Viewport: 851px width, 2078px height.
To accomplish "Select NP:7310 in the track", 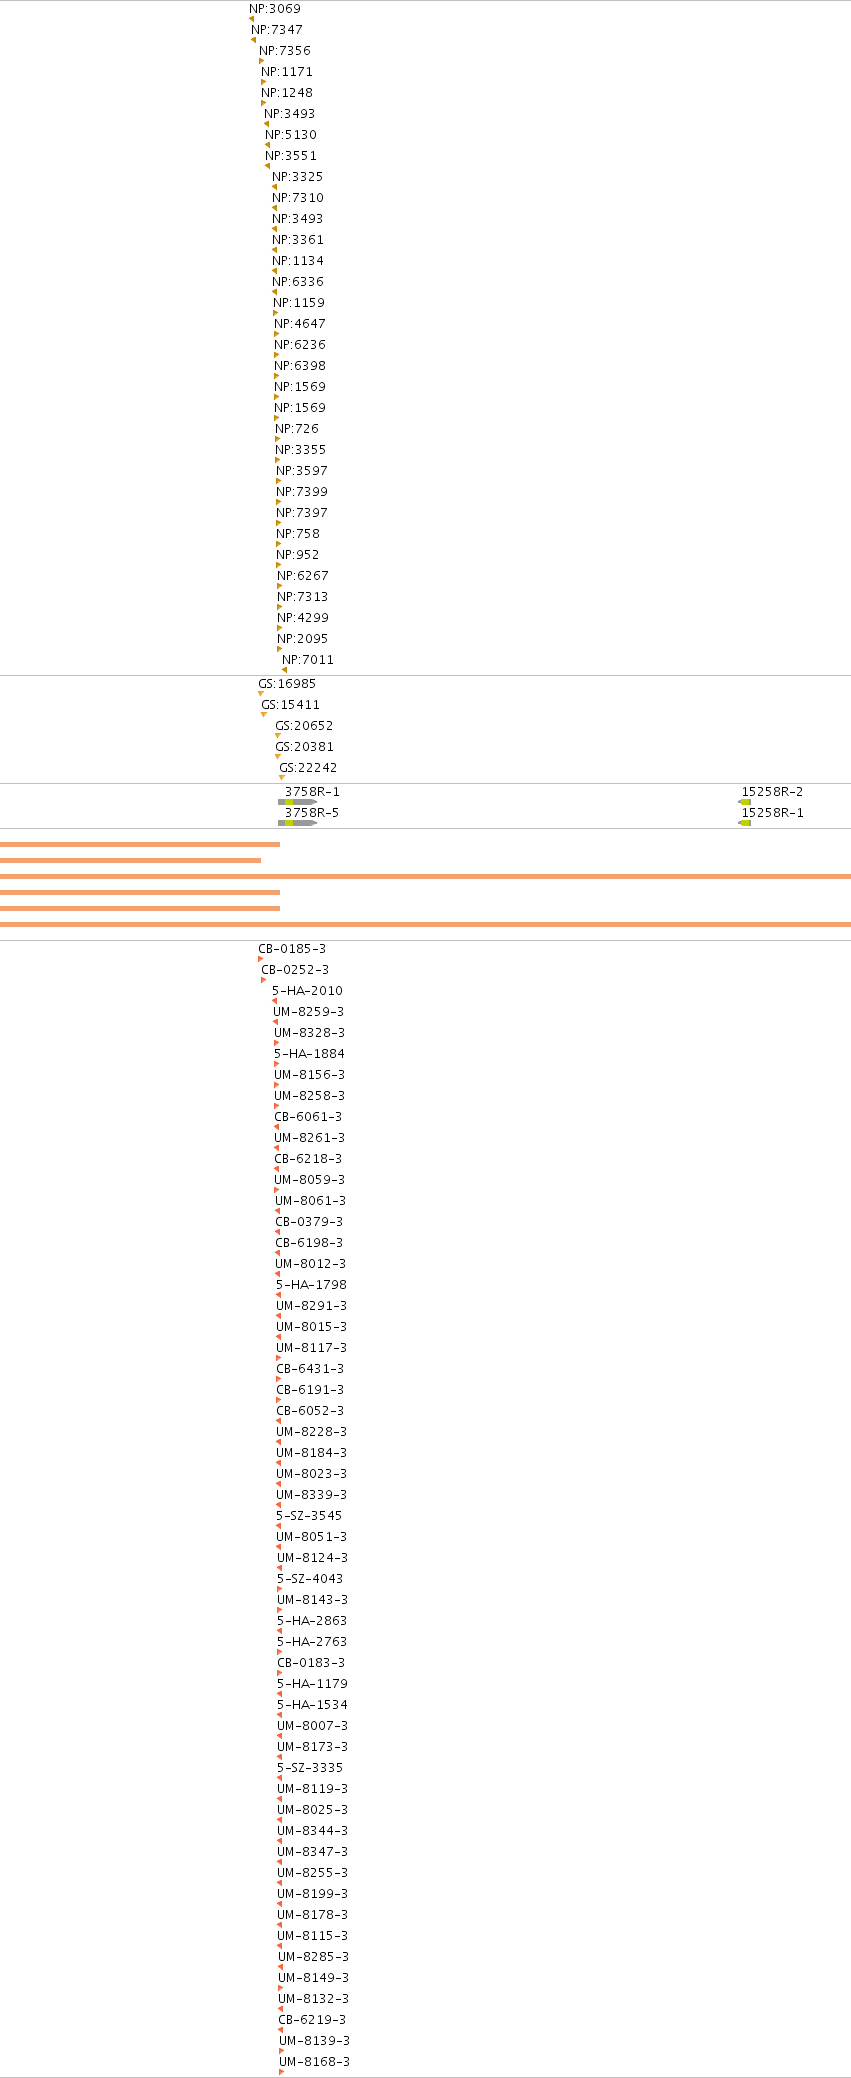I will click(298, 198).
